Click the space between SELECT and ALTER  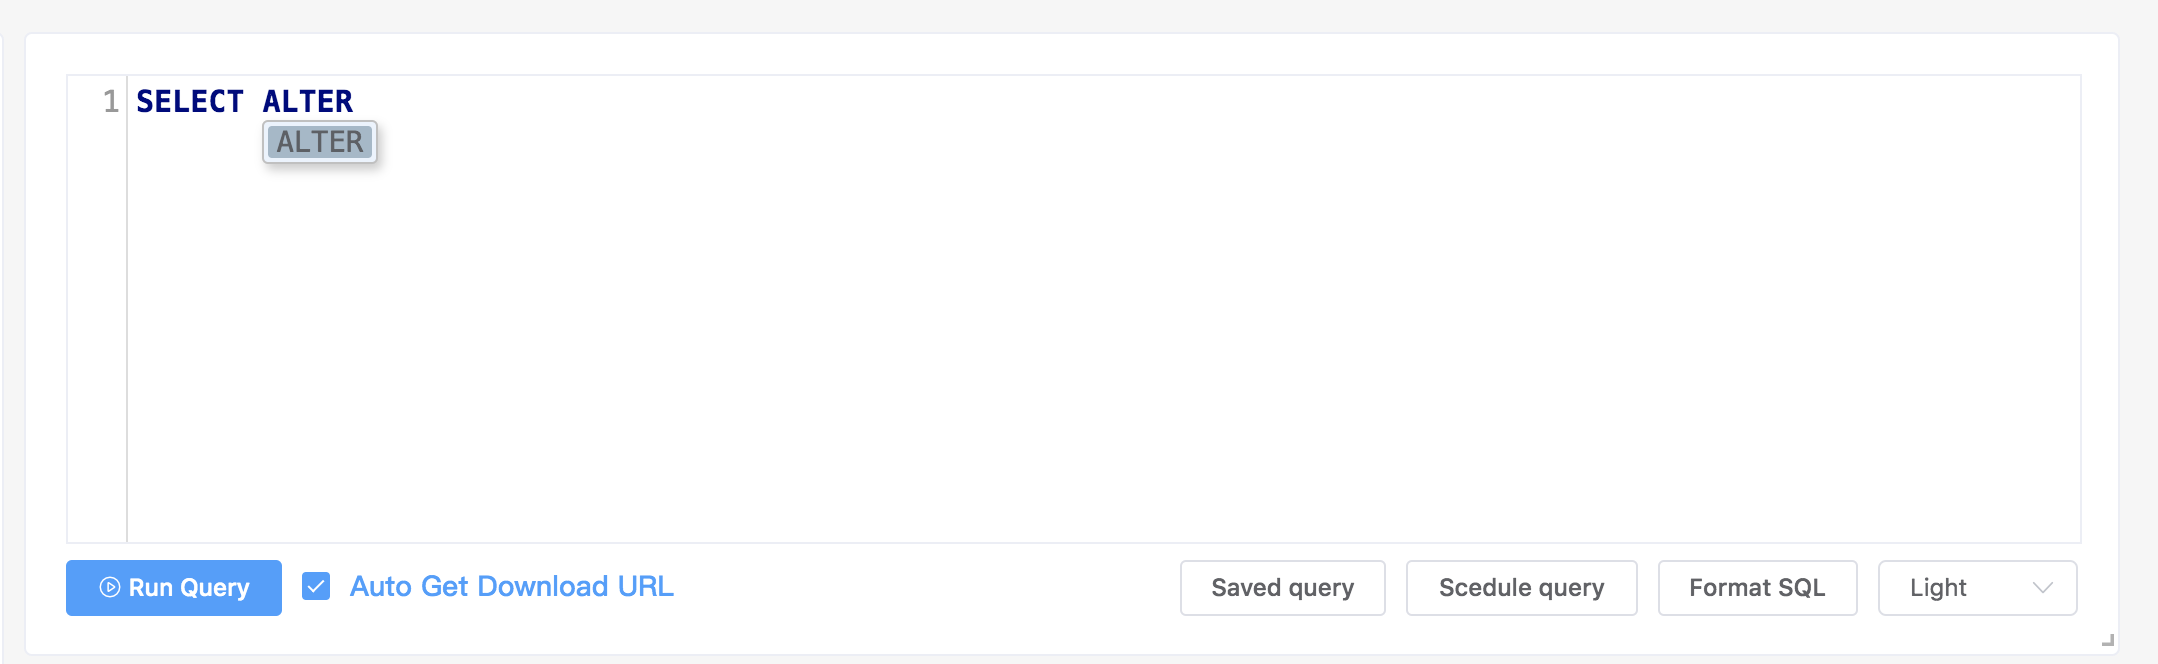(x=253, y=101)
